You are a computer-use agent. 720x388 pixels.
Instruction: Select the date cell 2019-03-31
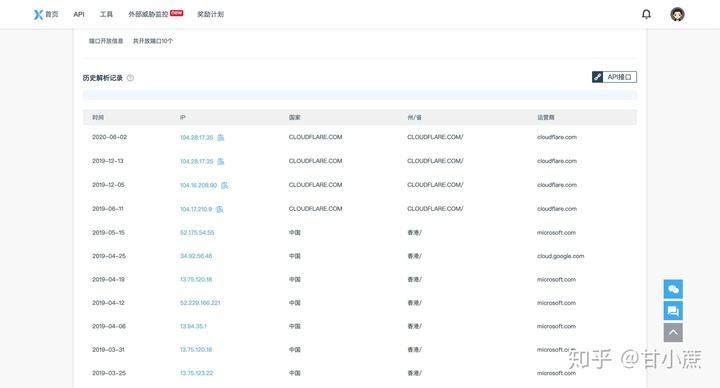108,350
